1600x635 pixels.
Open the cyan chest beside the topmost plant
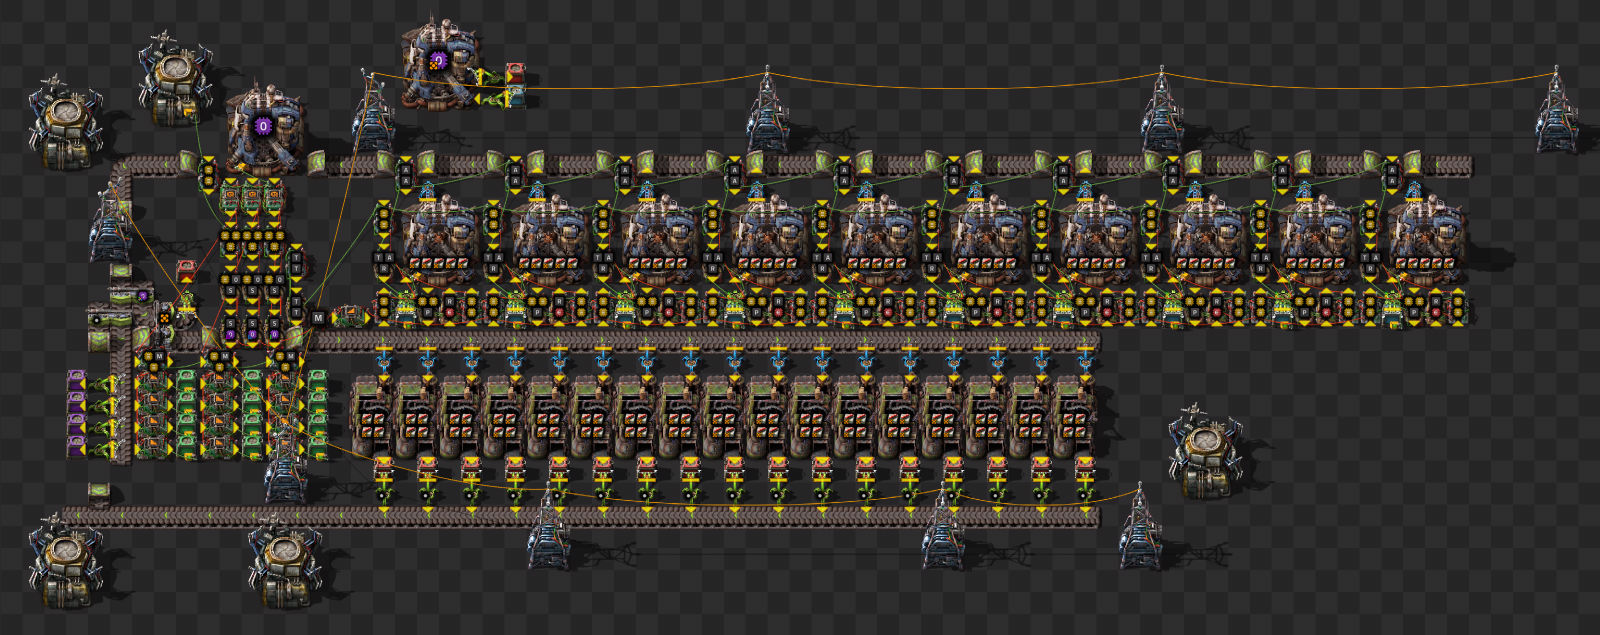coord(515,96)
